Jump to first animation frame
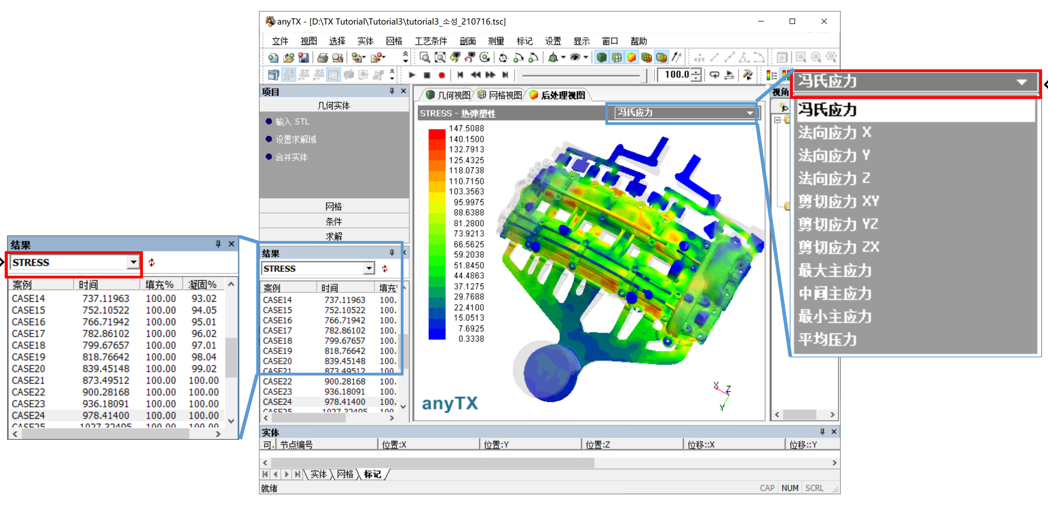Viewport: 1048px width, 506px height. tap(461, 75)
